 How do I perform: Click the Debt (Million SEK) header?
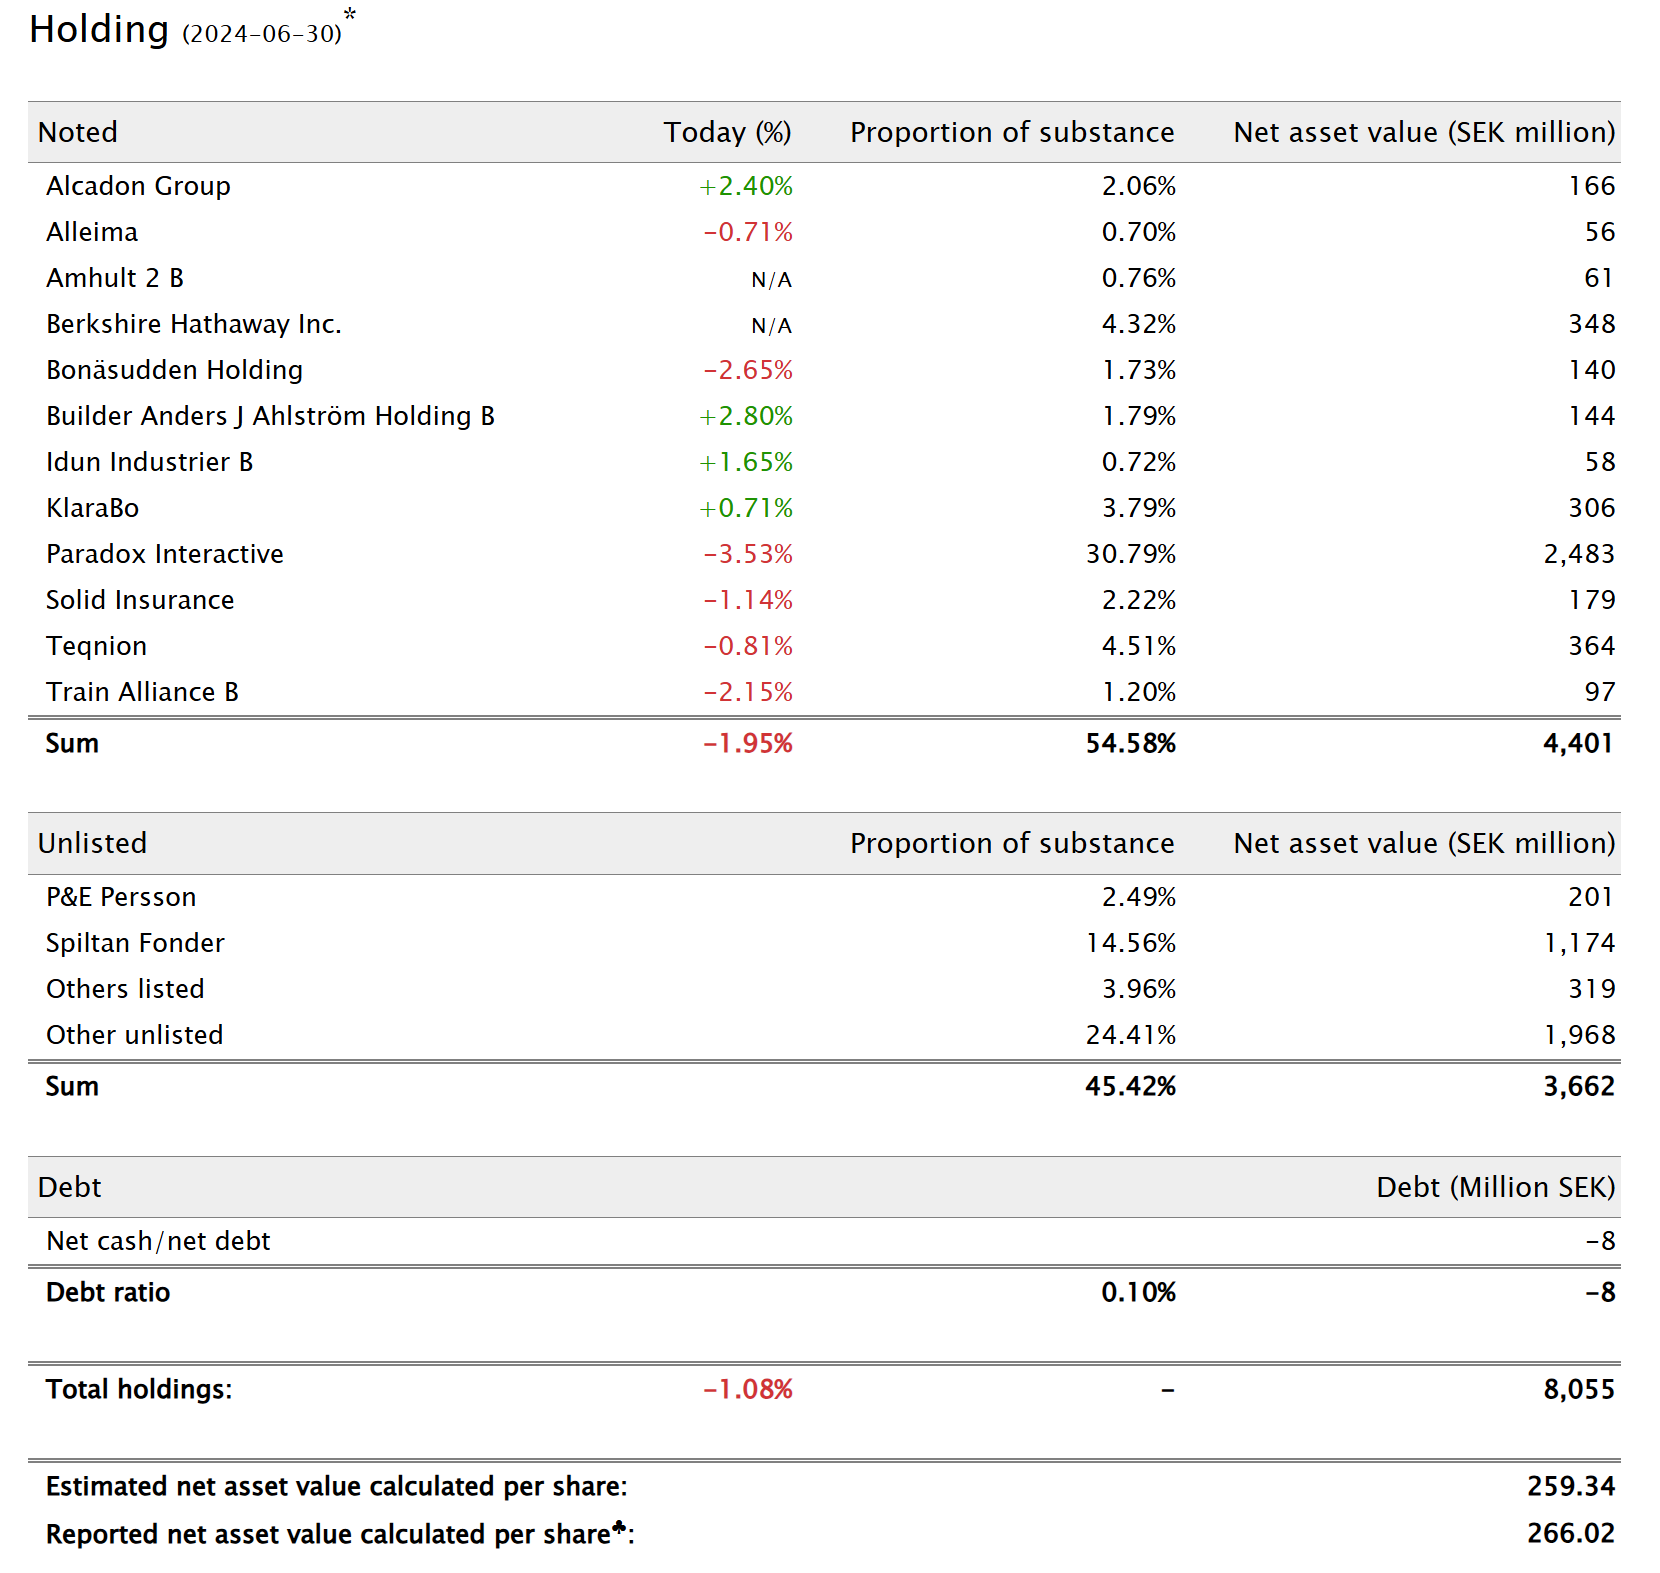[1494, 1187]
